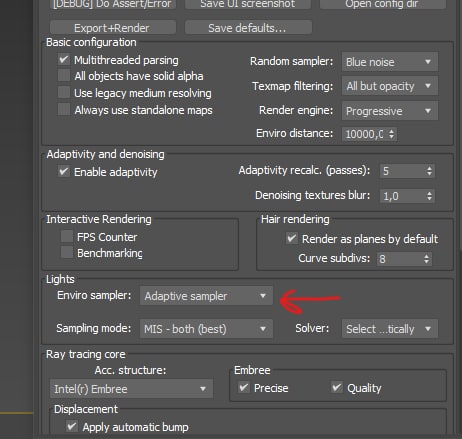Click the Save UI screenshot button
Viewport: 462px width, 439px height.
pos(248,4)
